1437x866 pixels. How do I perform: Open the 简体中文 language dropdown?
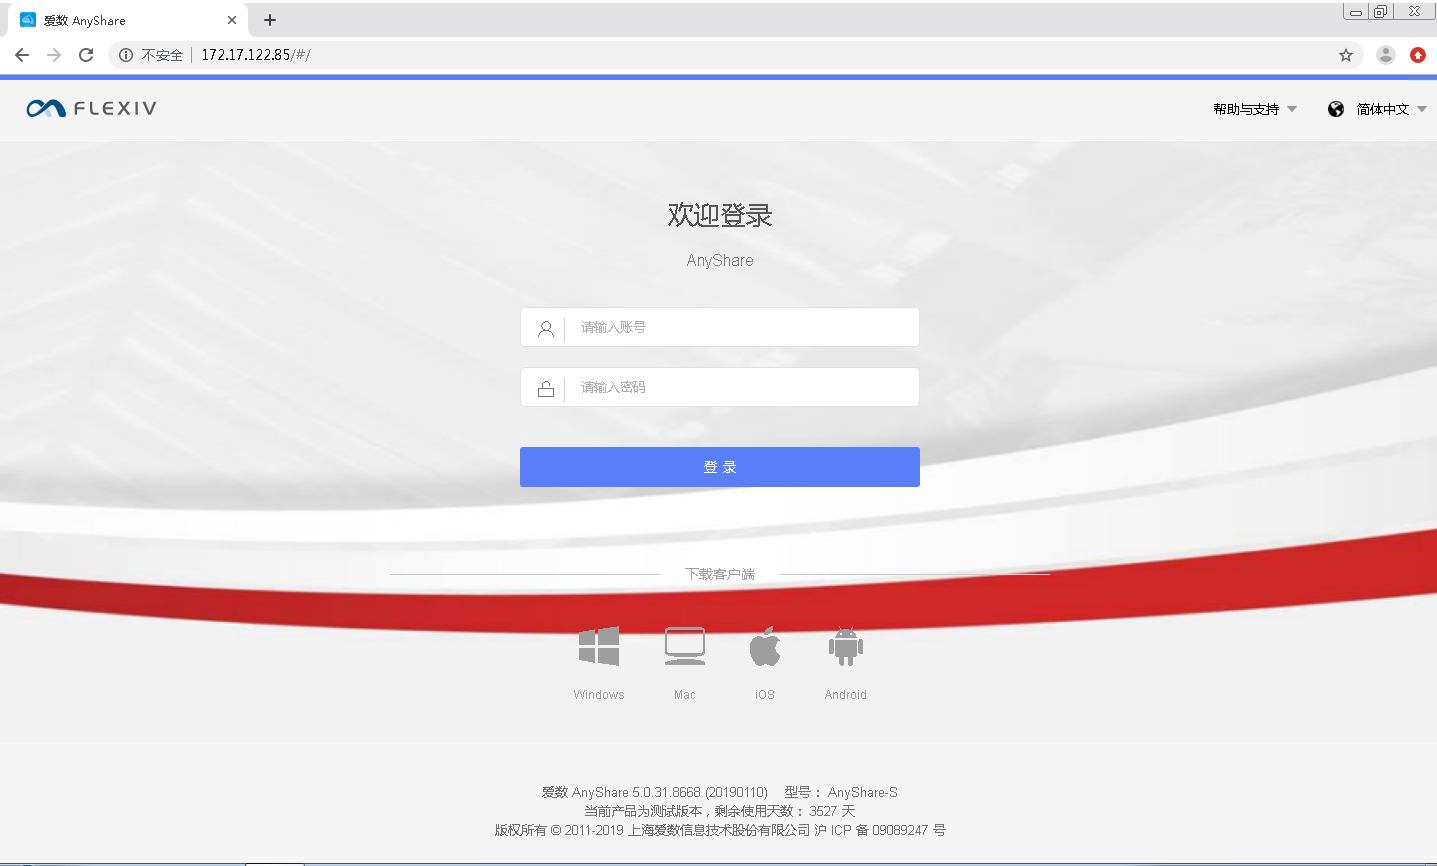(x=1391, y=109)
